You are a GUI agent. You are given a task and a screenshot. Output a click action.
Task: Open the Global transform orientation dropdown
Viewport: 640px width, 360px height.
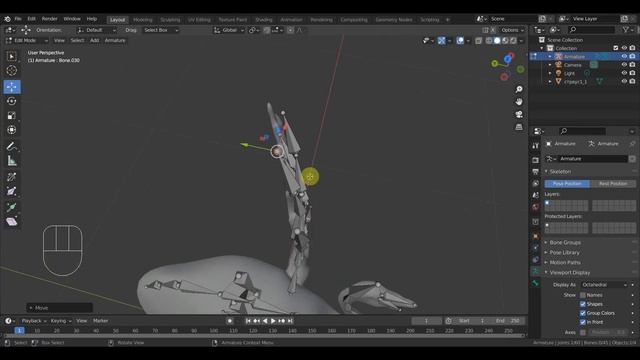point(229,30)
